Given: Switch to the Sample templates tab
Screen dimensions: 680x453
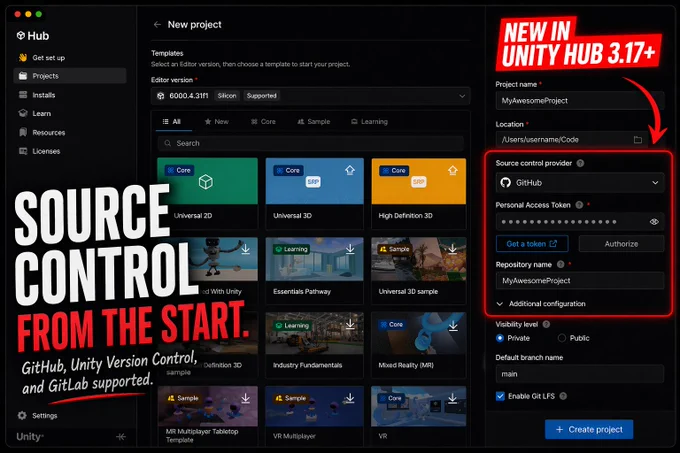Looking at the screenshot, I should pos(314,122).
